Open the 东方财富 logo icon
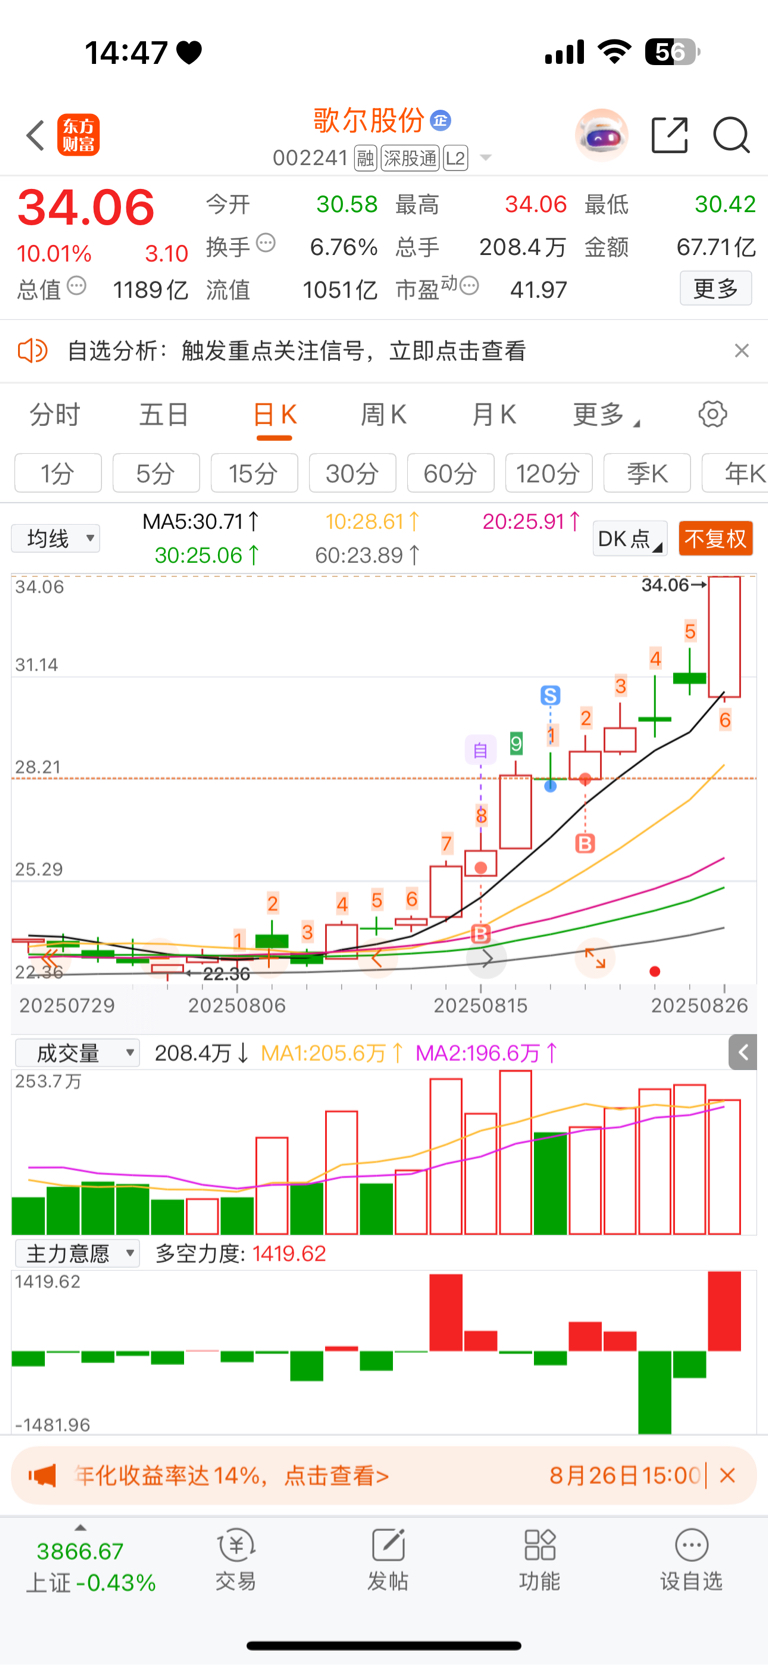Viewport: 768px width, 1665px height. coord(79,135)
